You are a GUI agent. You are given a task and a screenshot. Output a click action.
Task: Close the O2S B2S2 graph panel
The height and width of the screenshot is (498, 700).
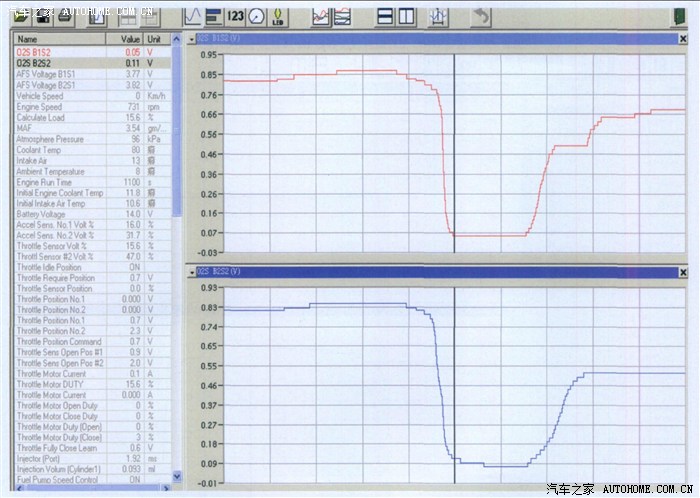point(683,272)
